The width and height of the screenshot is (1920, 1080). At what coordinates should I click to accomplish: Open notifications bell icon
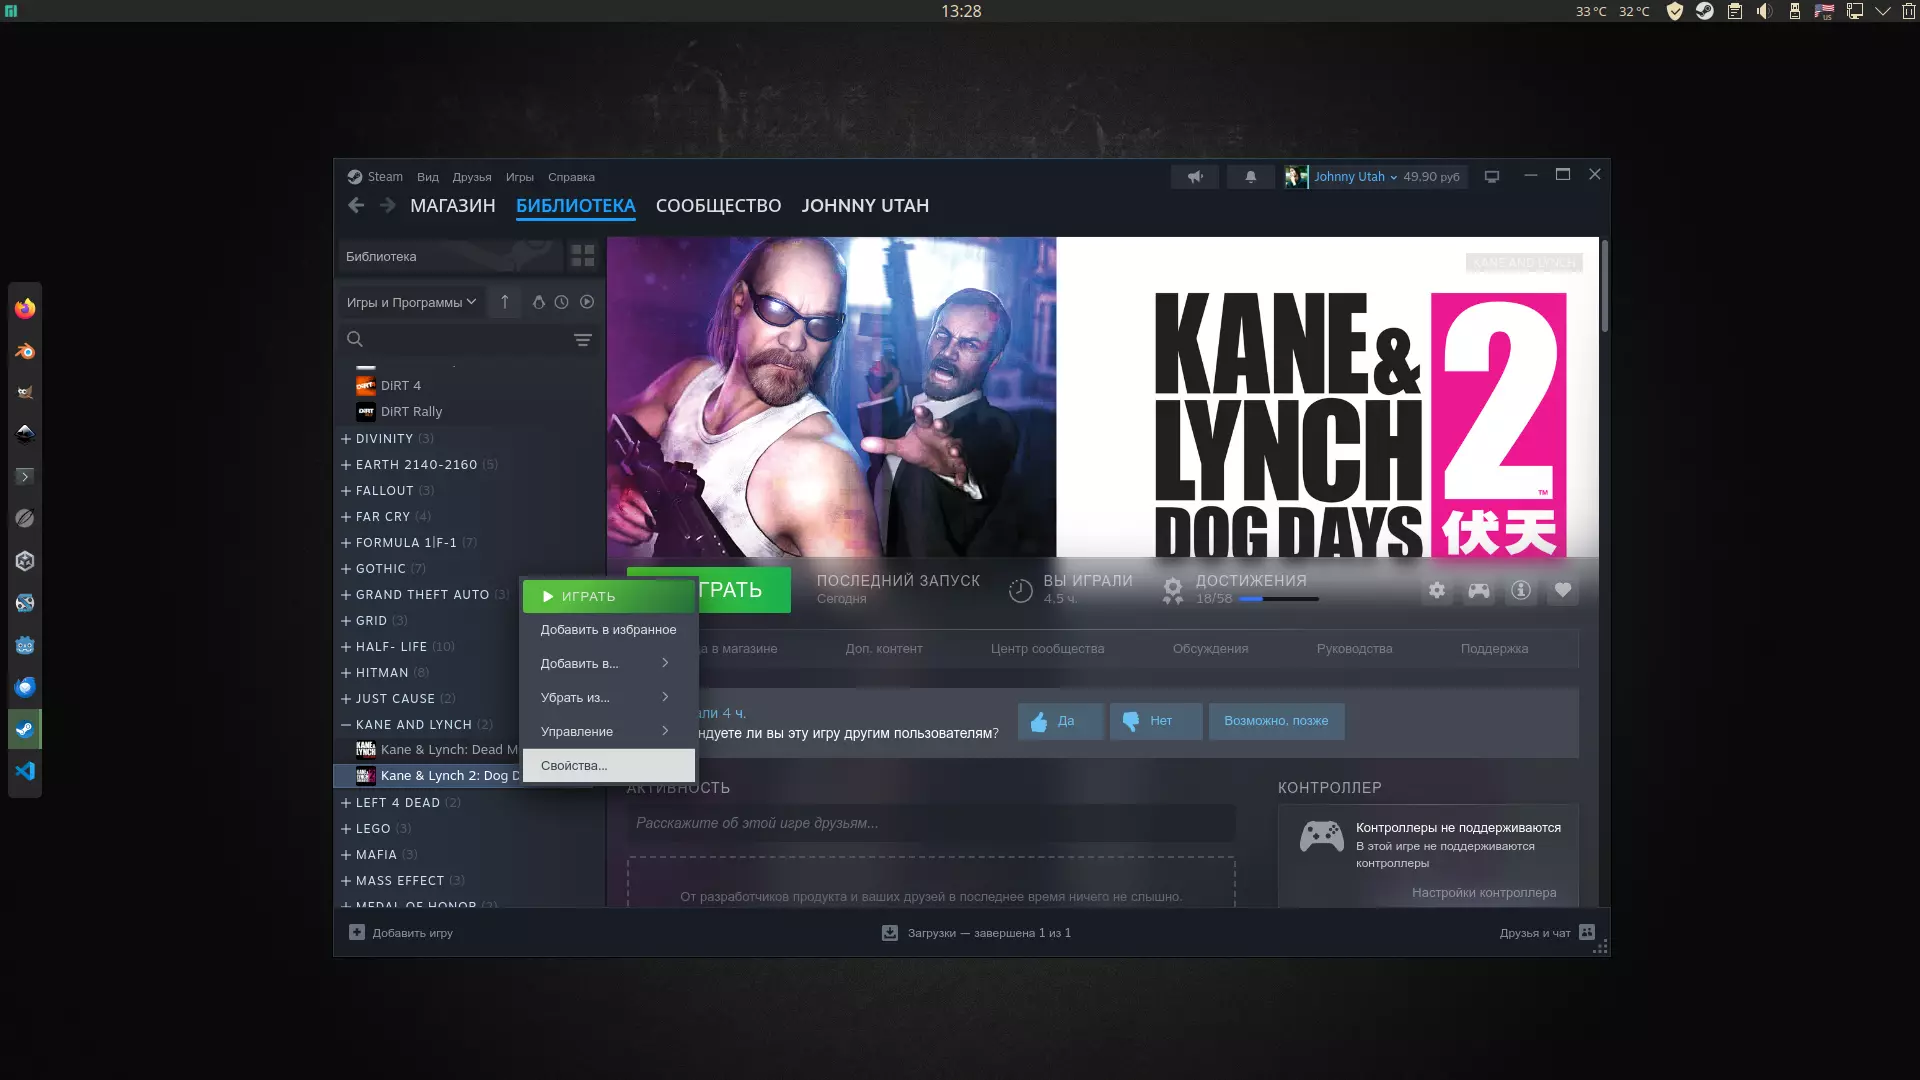pos(1250,177)
